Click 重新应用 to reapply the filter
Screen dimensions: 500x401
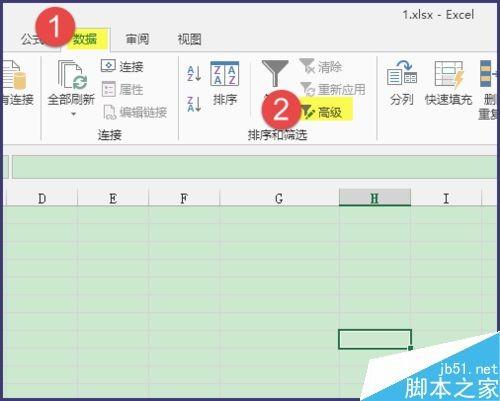[x=332, y=89]
